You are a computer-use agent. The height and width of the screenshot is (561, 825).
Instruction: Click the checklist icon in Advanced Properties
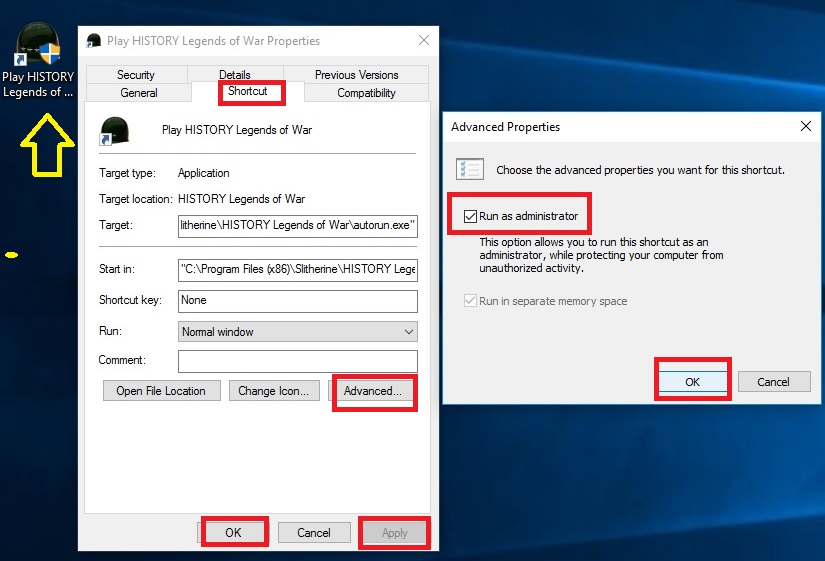pyautogui.click(x=469, y=169)
